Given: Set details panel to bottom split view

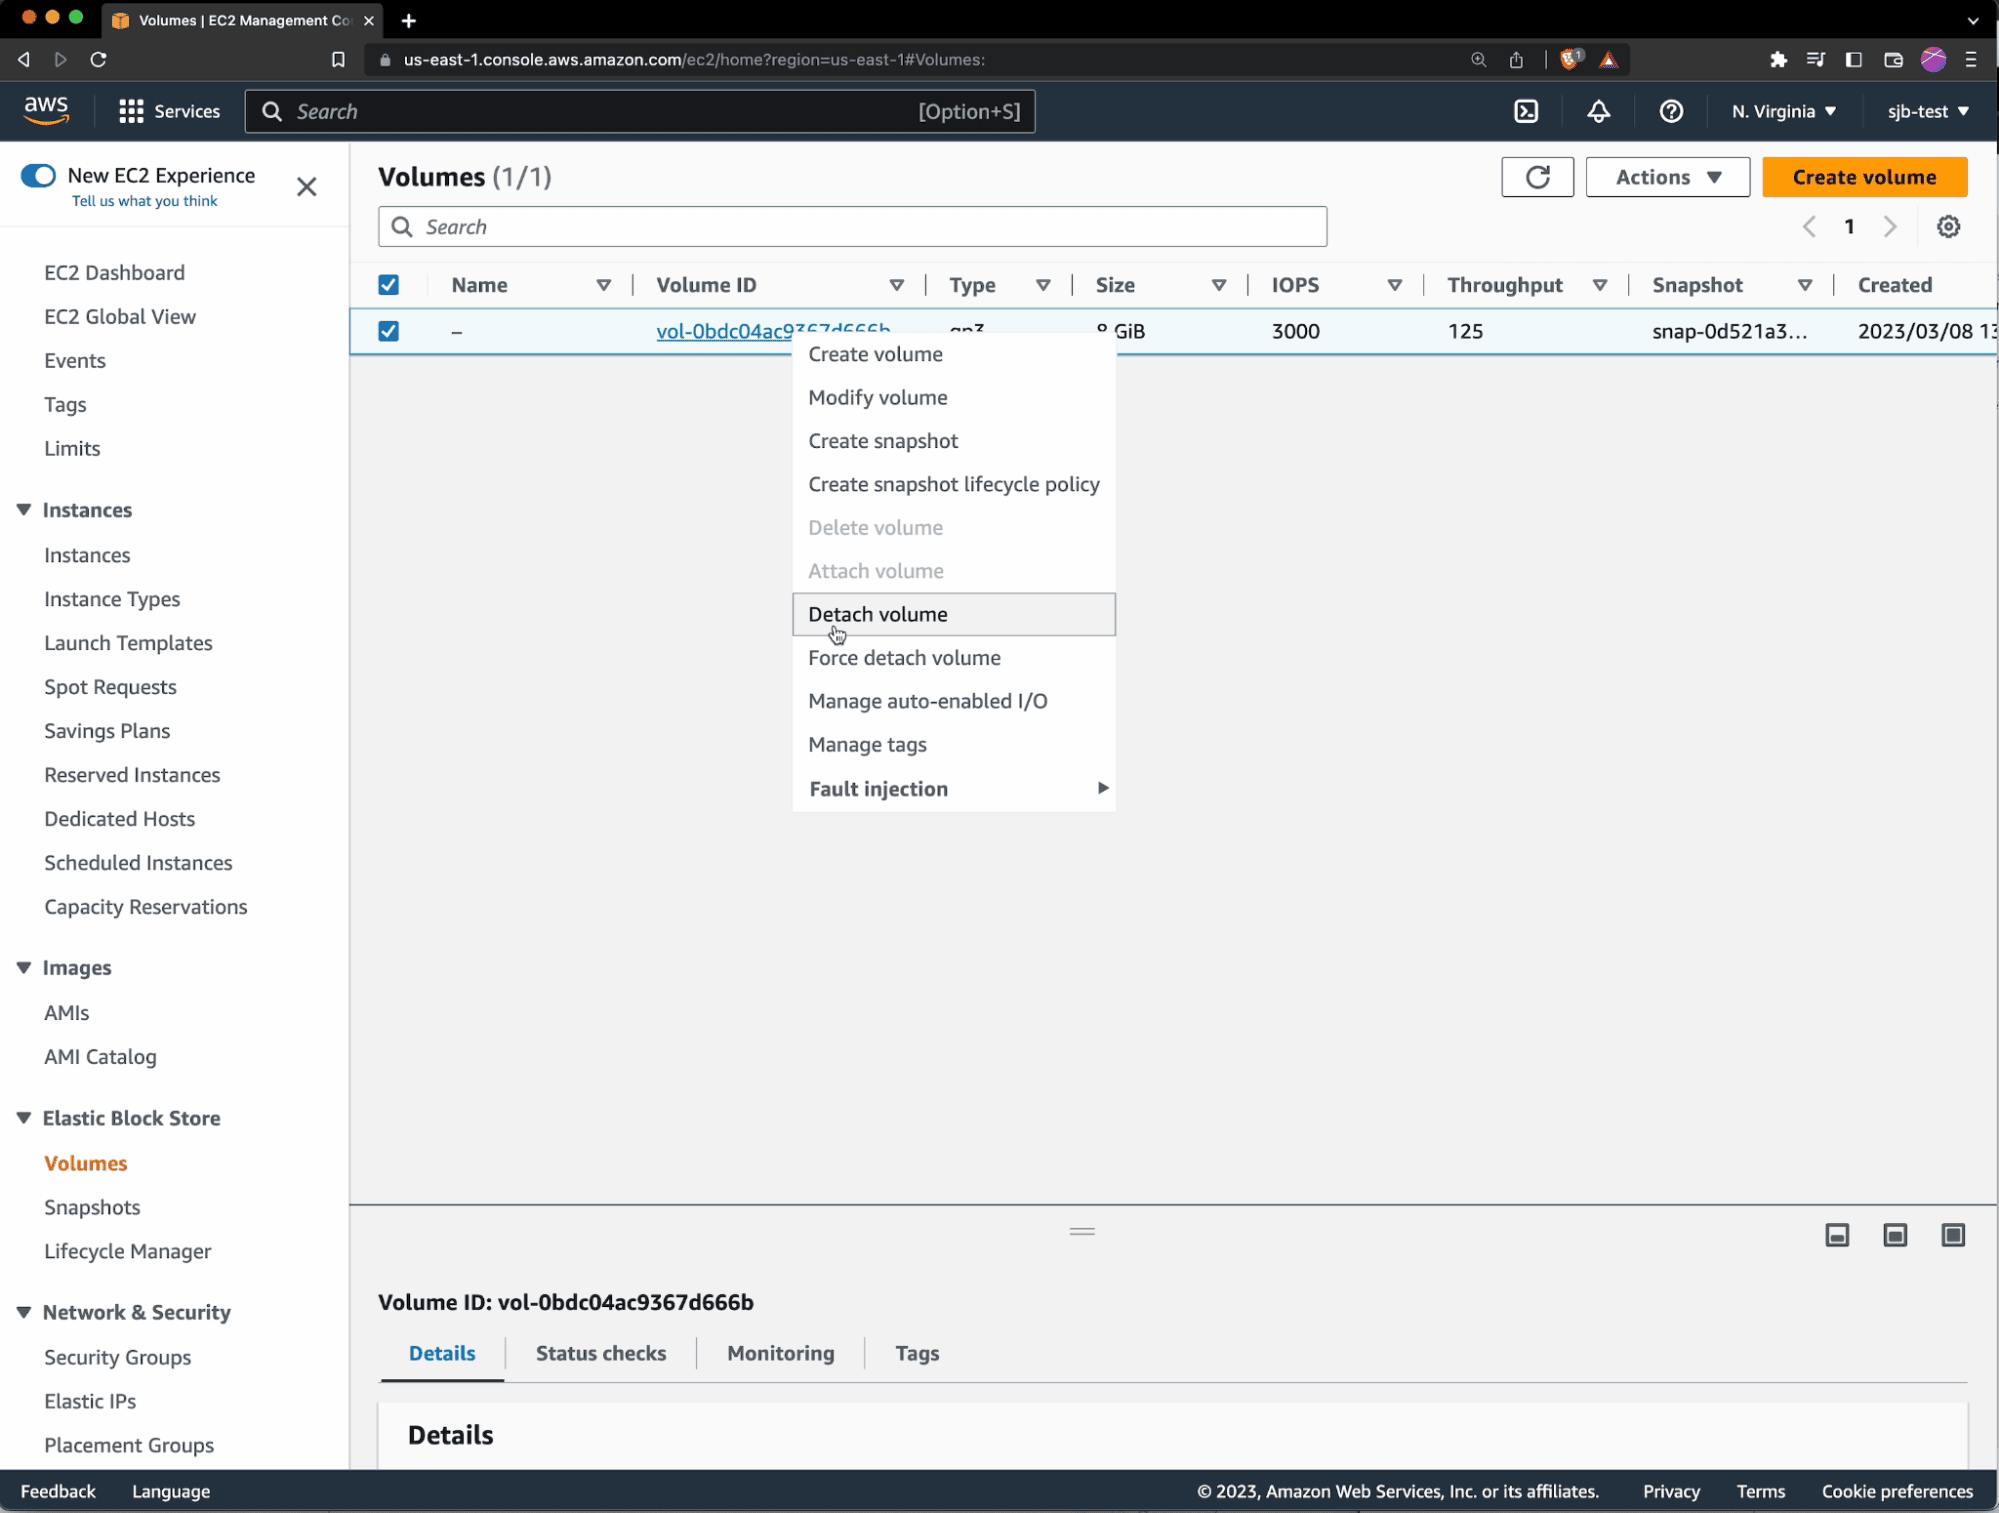Looking at the screenshot, I should click(x=1837, y=1235).
